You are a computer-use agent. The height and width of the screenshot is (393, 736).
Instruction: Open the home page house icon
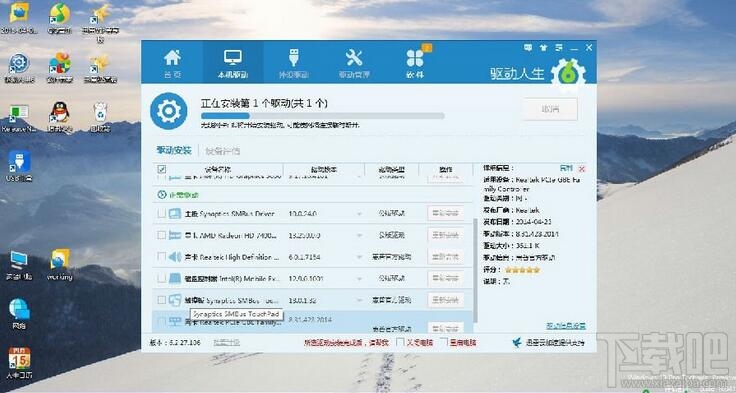point(172,62)
